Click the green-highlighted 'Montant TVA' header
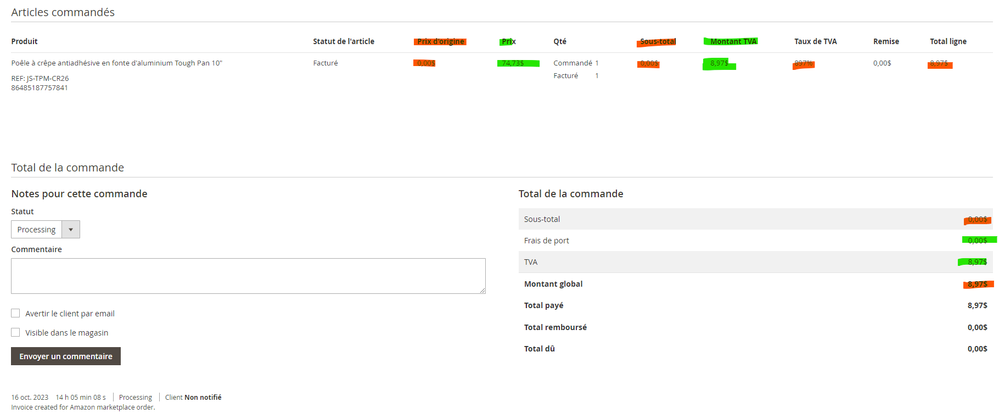The height and width of the screenshot is (417, 999). click(x=732, y=41)
